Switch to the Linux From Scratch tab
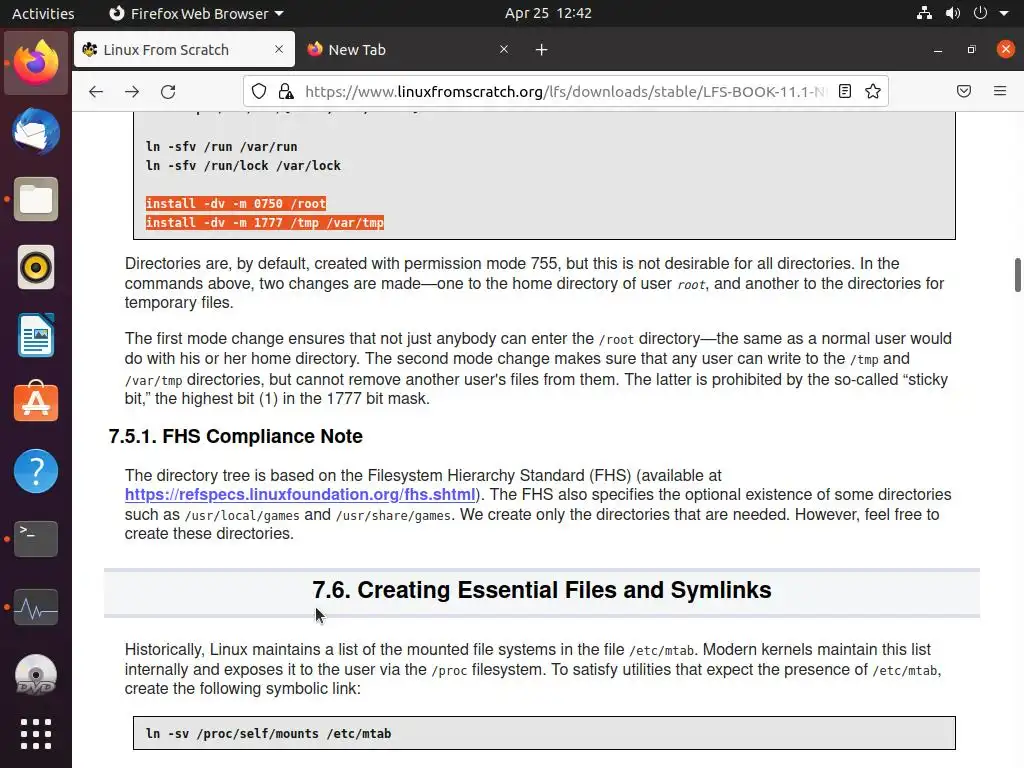Screen dimensions: 1024x768 184,50
